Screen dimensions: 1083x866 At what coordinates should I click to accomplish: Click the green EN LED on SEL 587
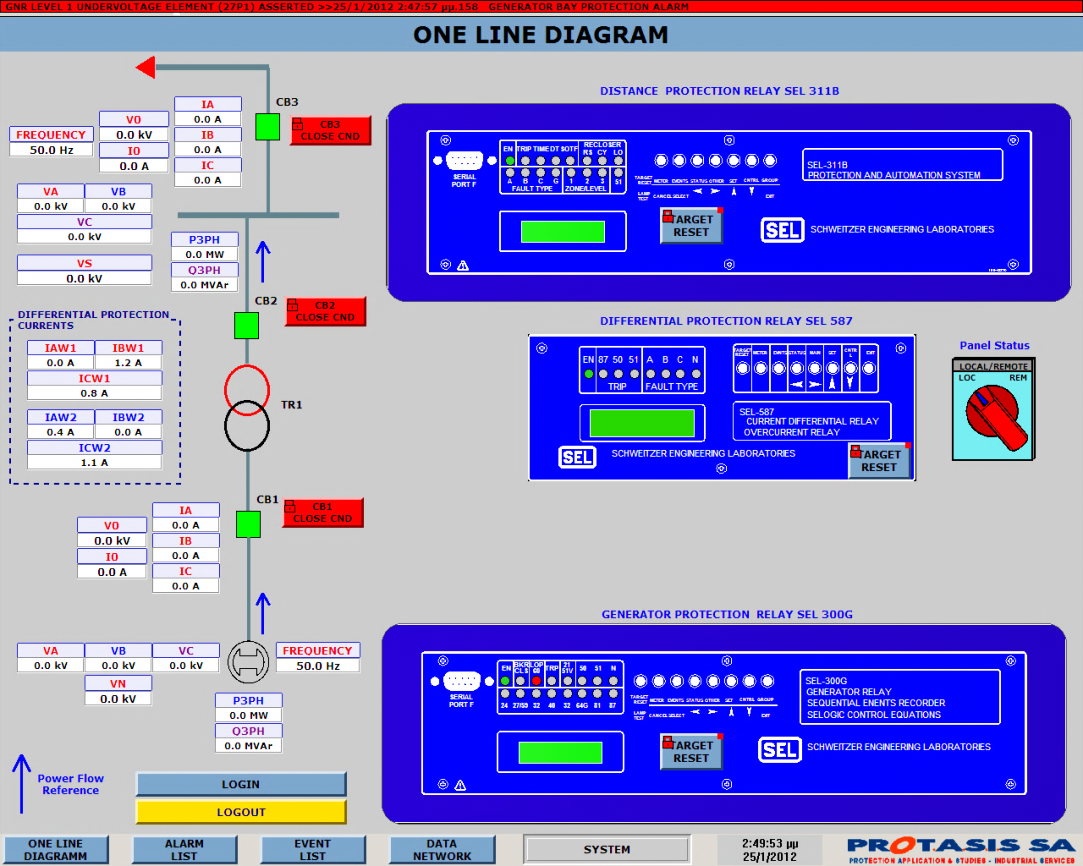point(588,374)
